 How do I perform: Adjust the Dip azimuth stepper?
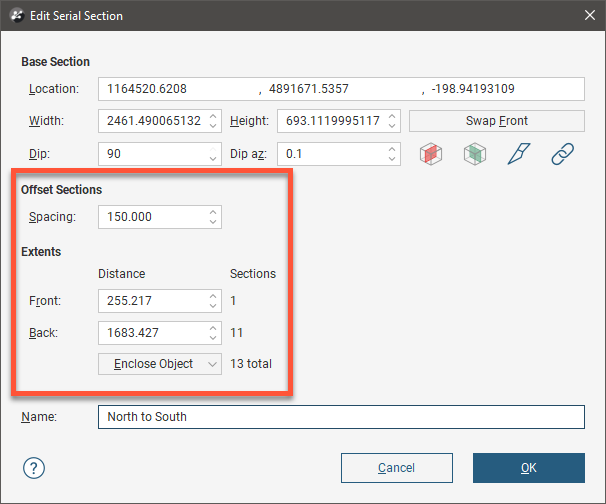392,155
